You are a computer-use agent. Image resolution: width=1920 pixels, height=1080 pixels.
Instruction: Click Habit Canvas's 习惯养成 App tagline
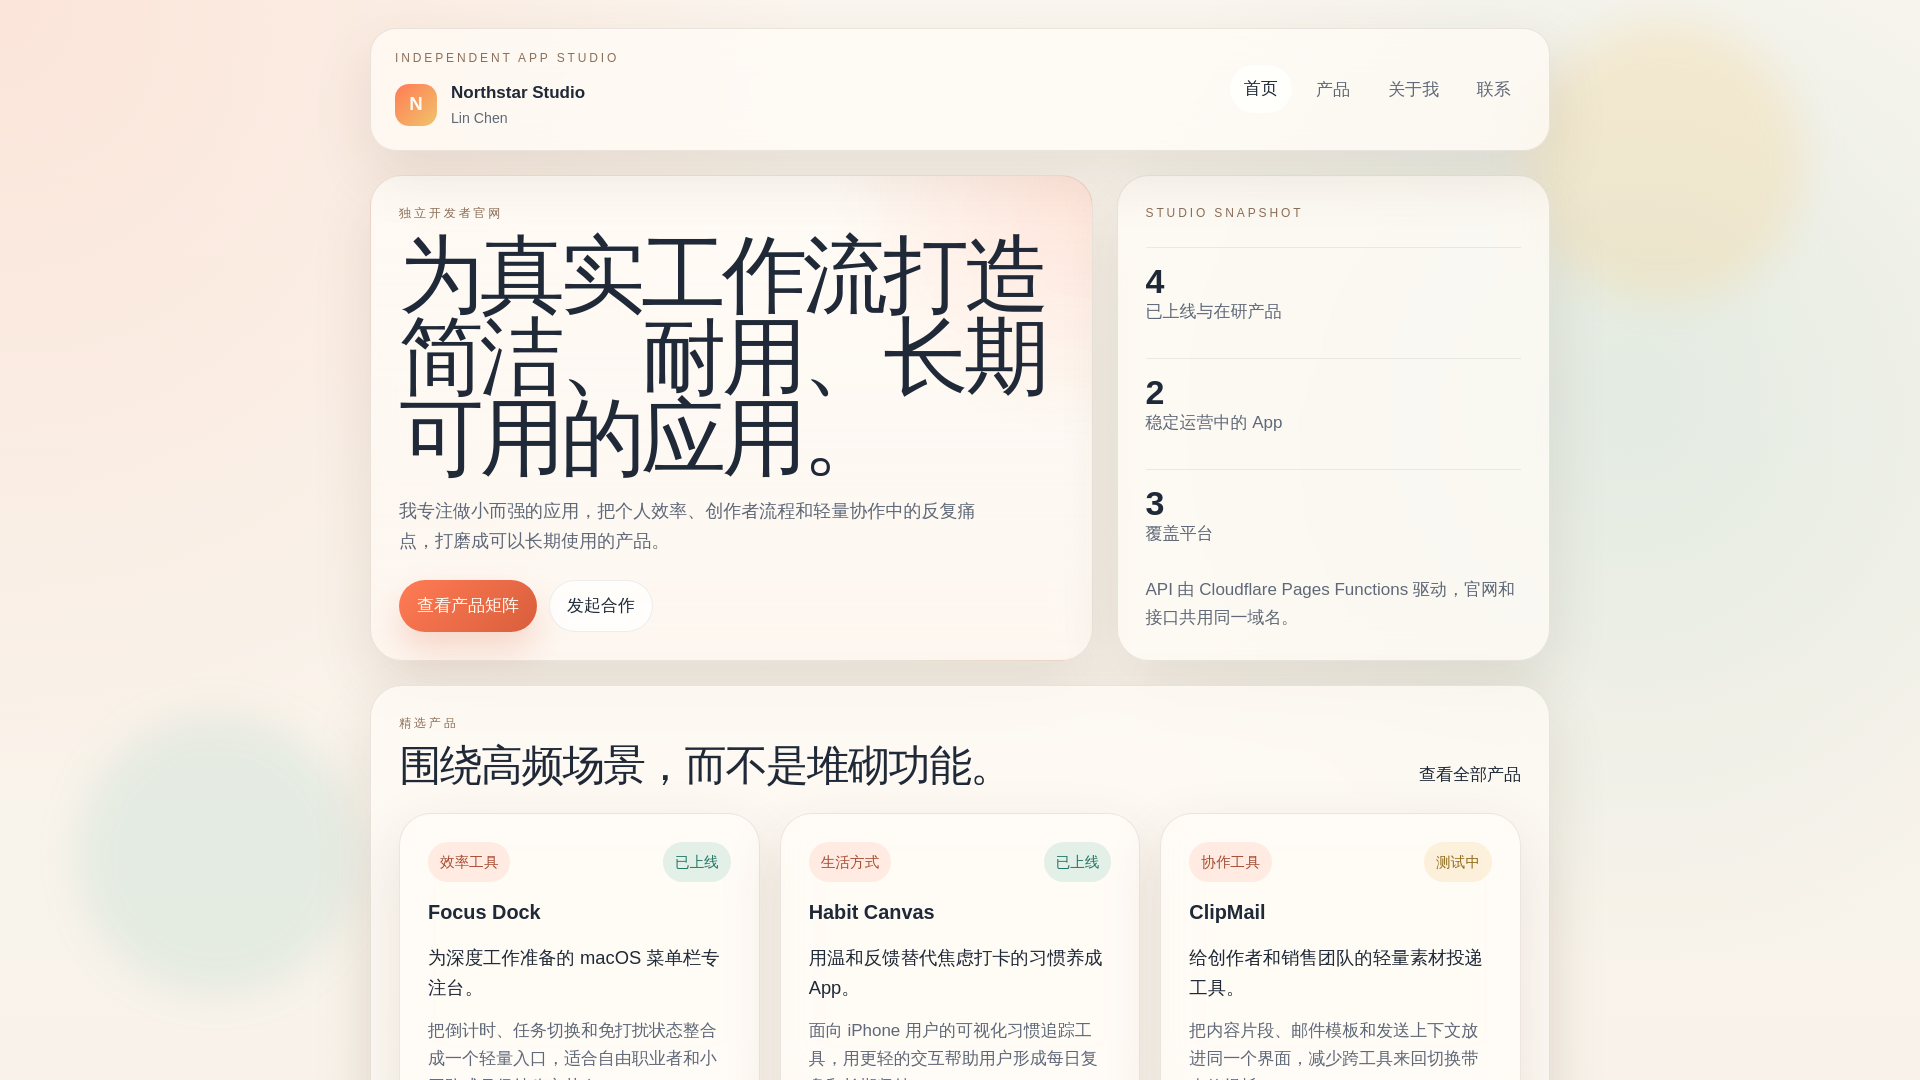click(955, 973)
